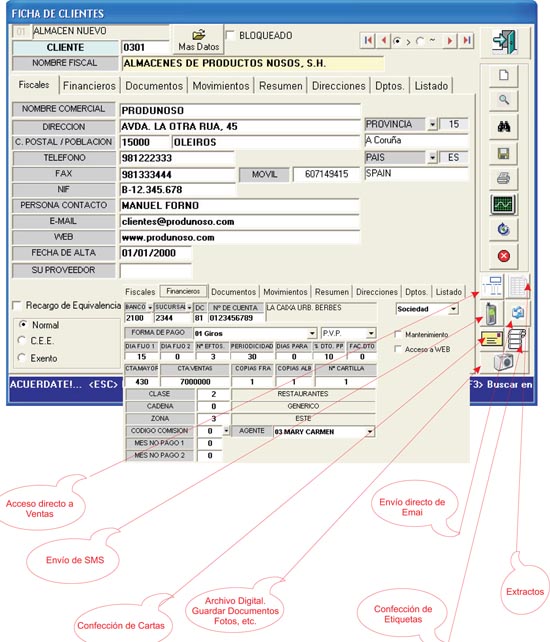Open CODIGO COMISION dropdown arrow
Screen dimensions: 550x642
coord(226,431)
